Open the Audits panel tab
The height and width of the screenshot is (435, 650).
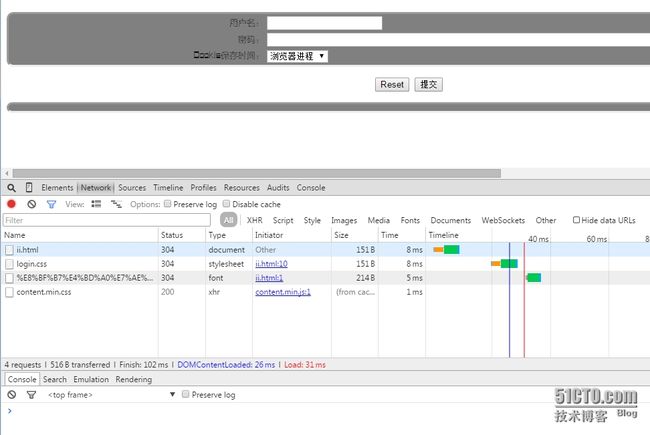pyautogui.click(x=278, y=188)
